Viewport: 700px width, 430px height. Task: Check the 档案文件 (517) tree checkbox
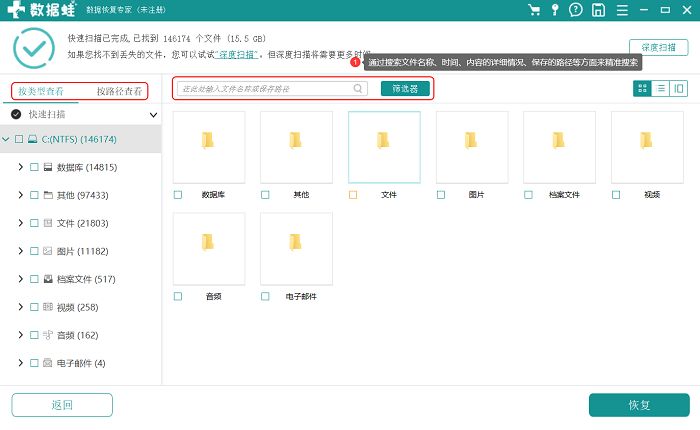(x=34, y=279)
